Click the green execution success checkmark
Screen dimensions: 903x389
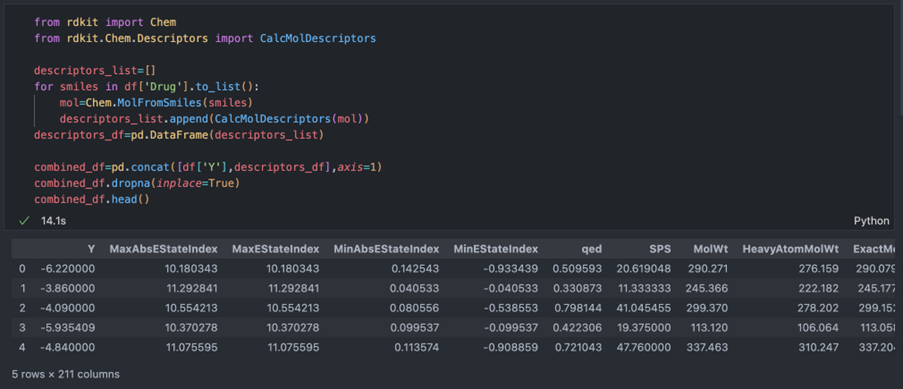[24, 221]
